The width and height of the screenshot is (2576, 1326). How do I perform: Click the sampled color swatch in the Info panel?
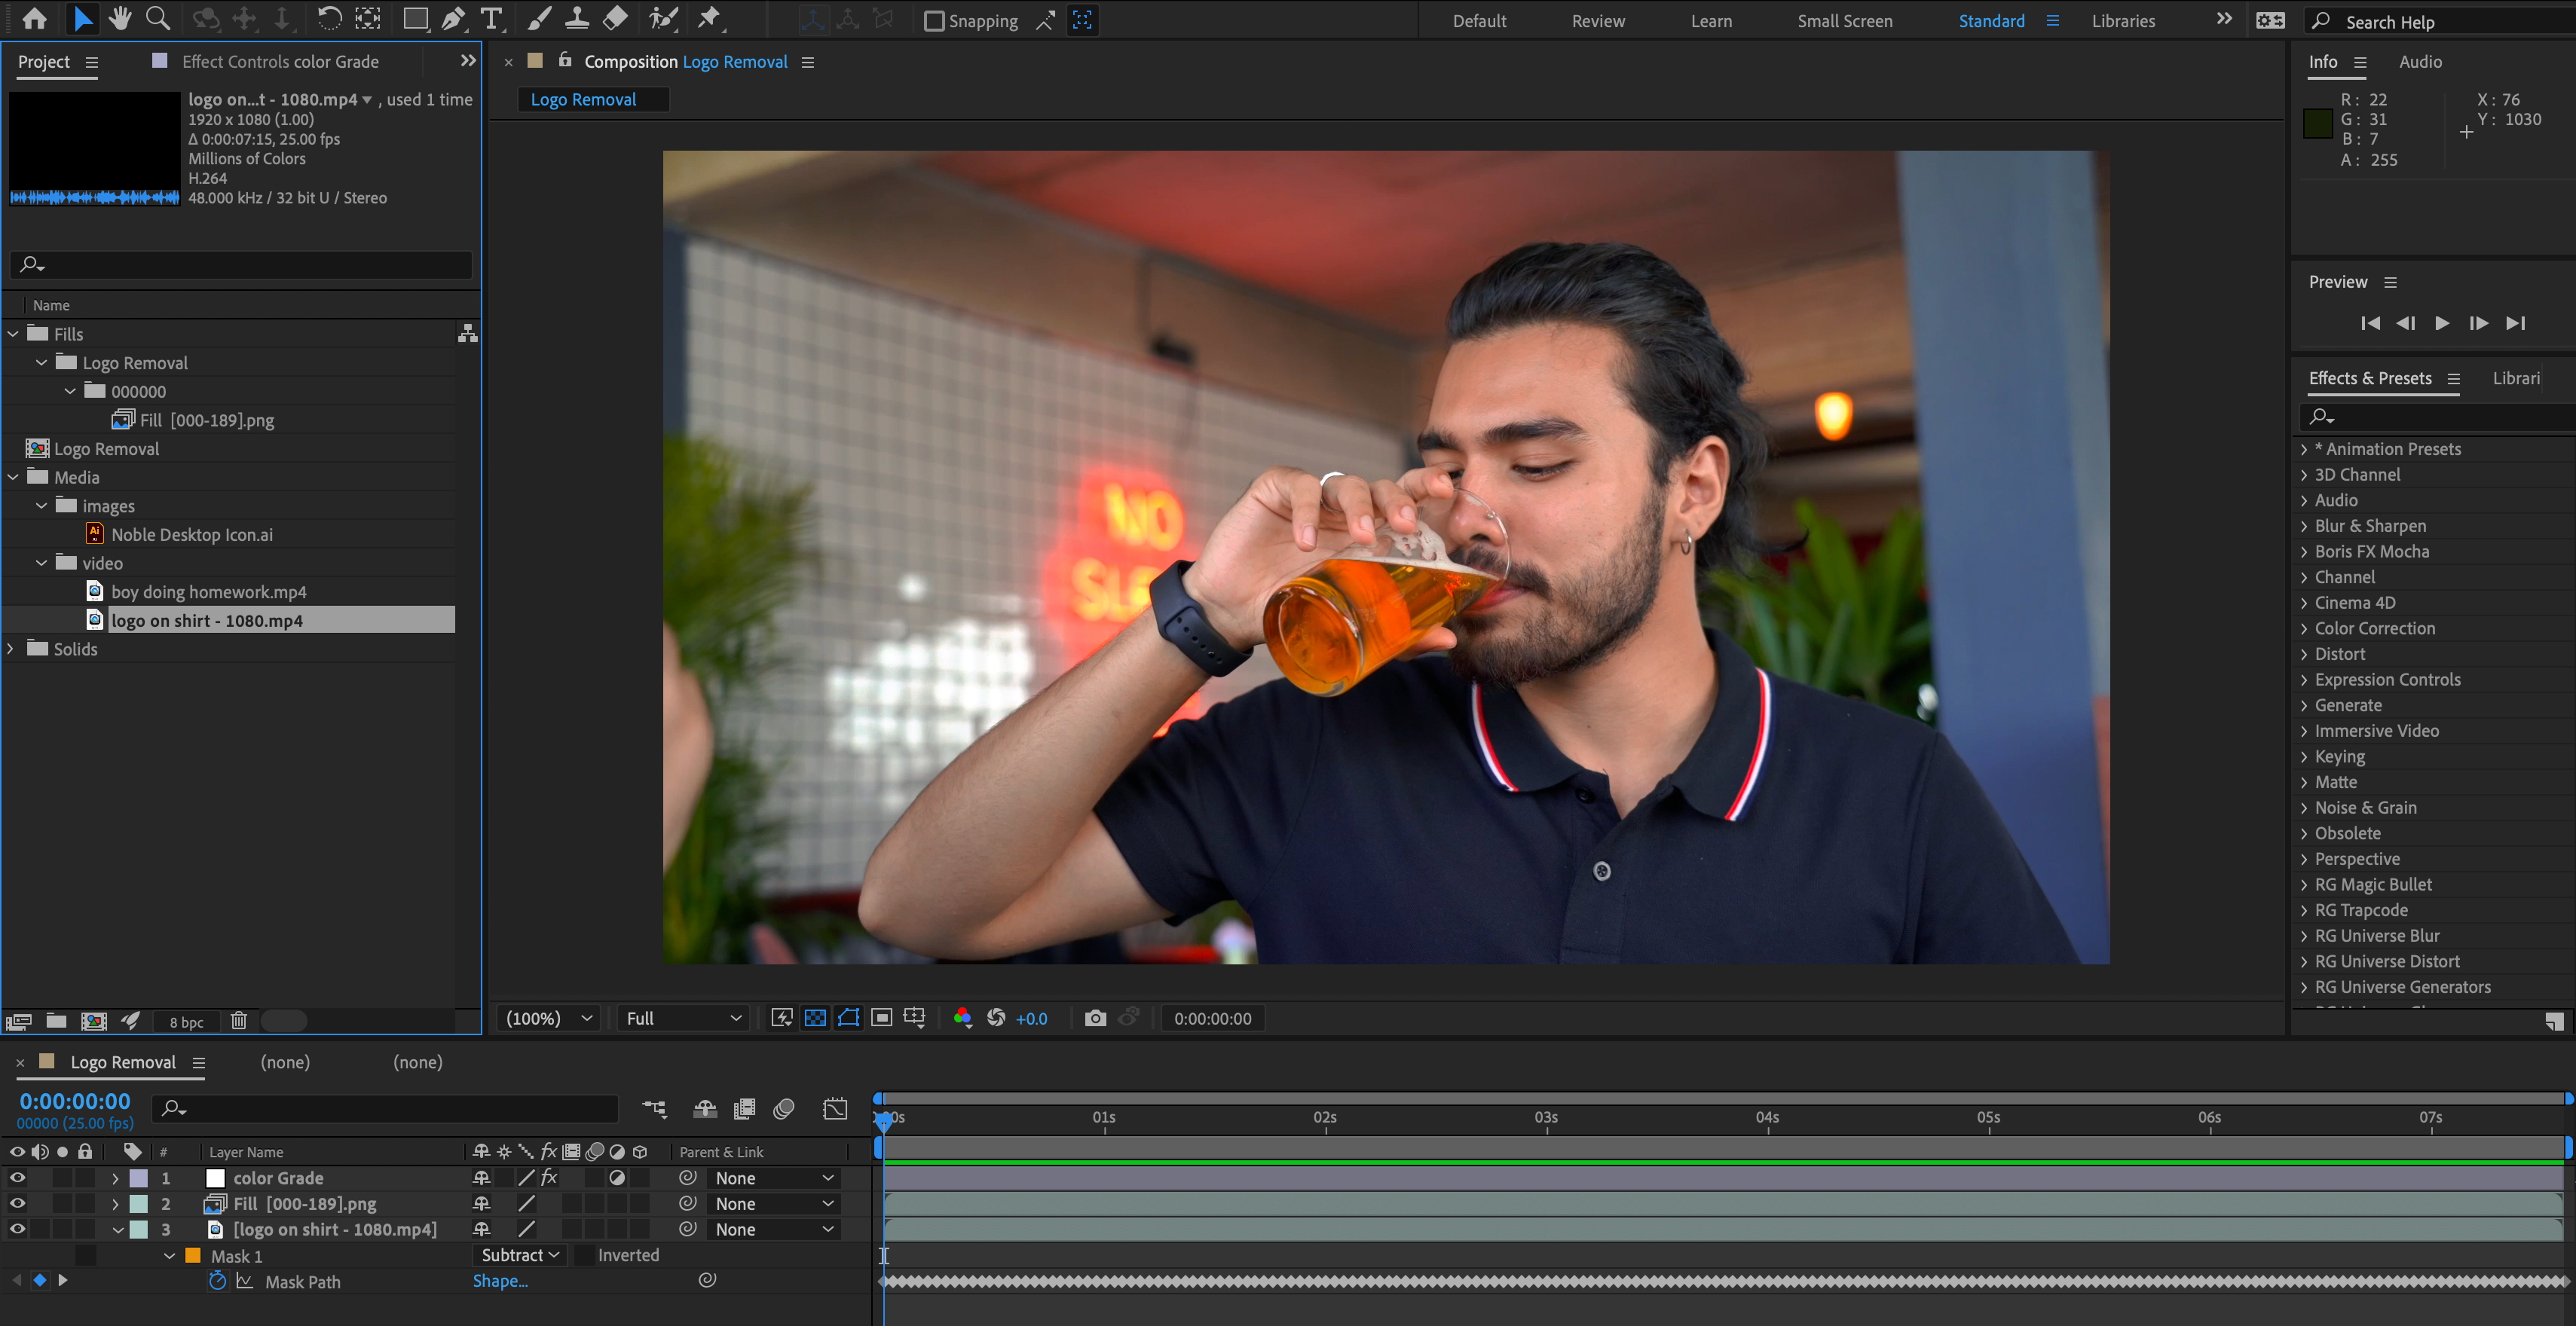2318,123
